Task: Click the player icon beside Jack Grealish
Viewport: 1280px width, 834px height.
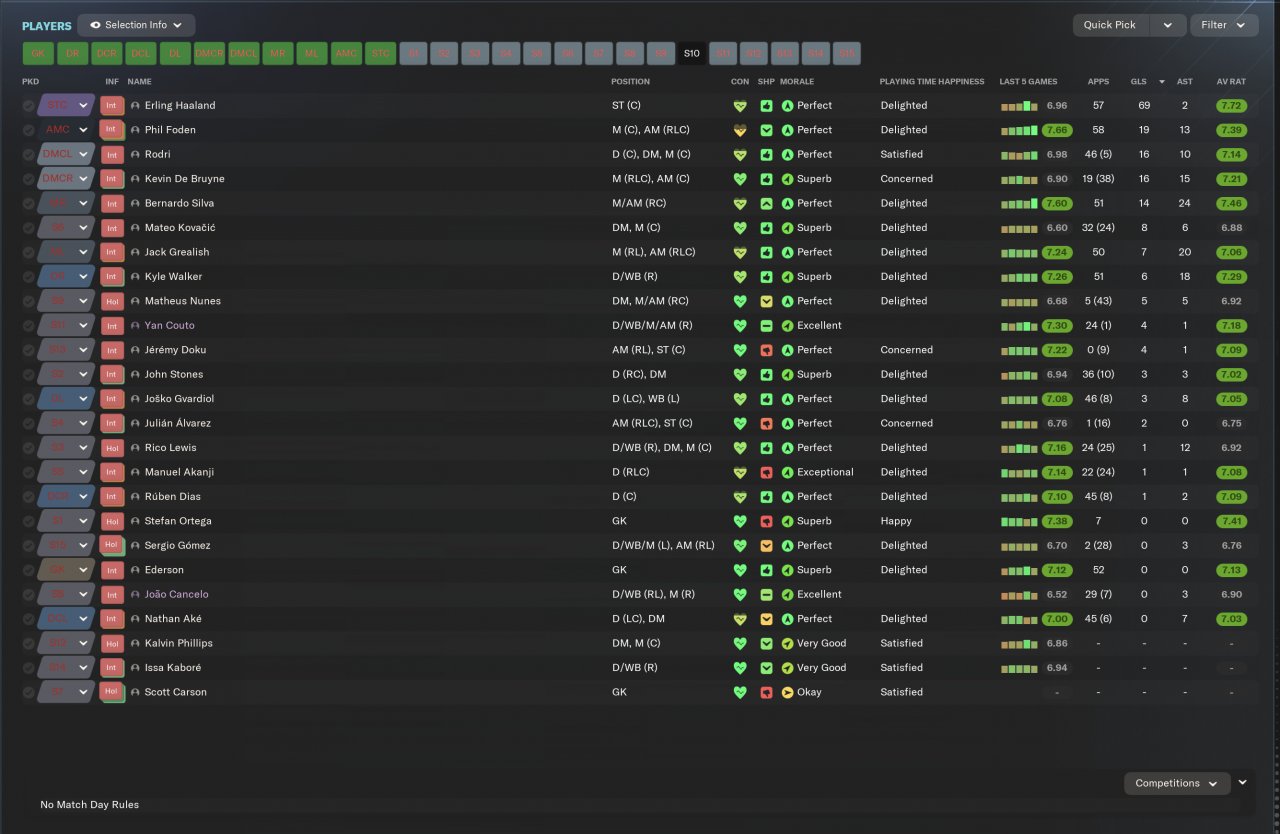Action: pyautogui.click(x=135, y=252)
